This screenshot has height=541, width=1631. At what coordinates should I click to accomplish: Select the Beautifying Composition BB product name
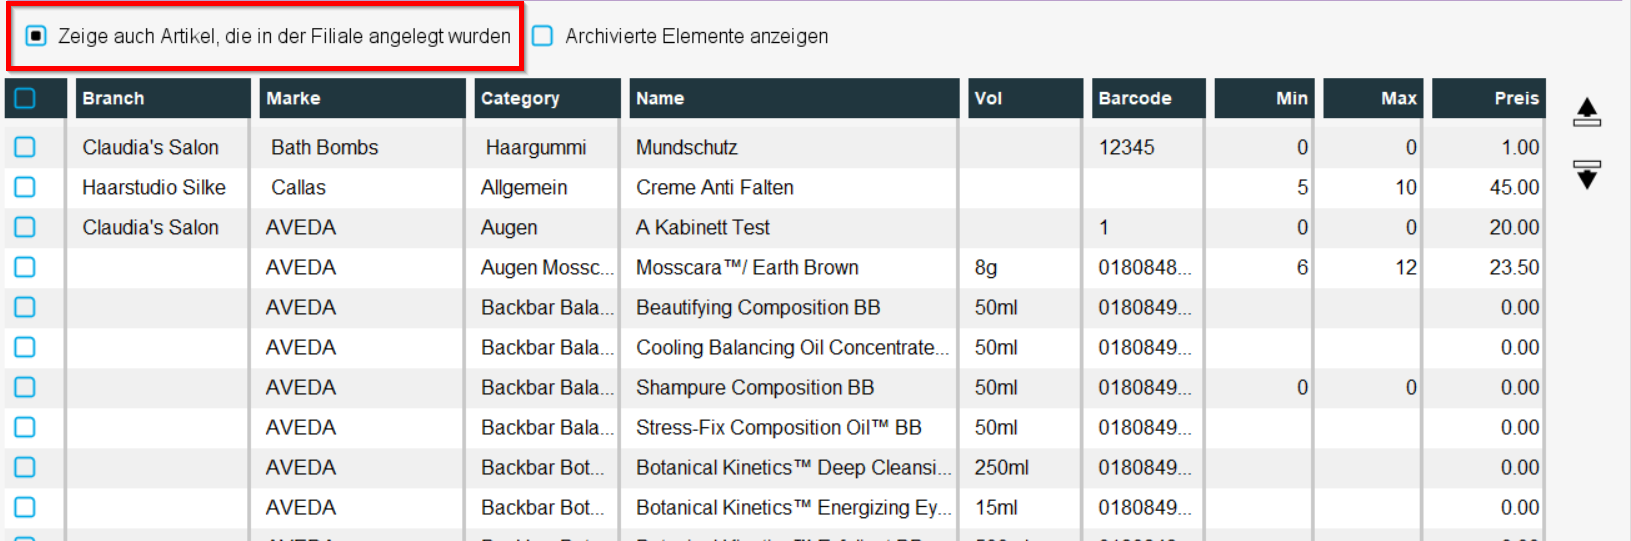(x=758, y=307)
